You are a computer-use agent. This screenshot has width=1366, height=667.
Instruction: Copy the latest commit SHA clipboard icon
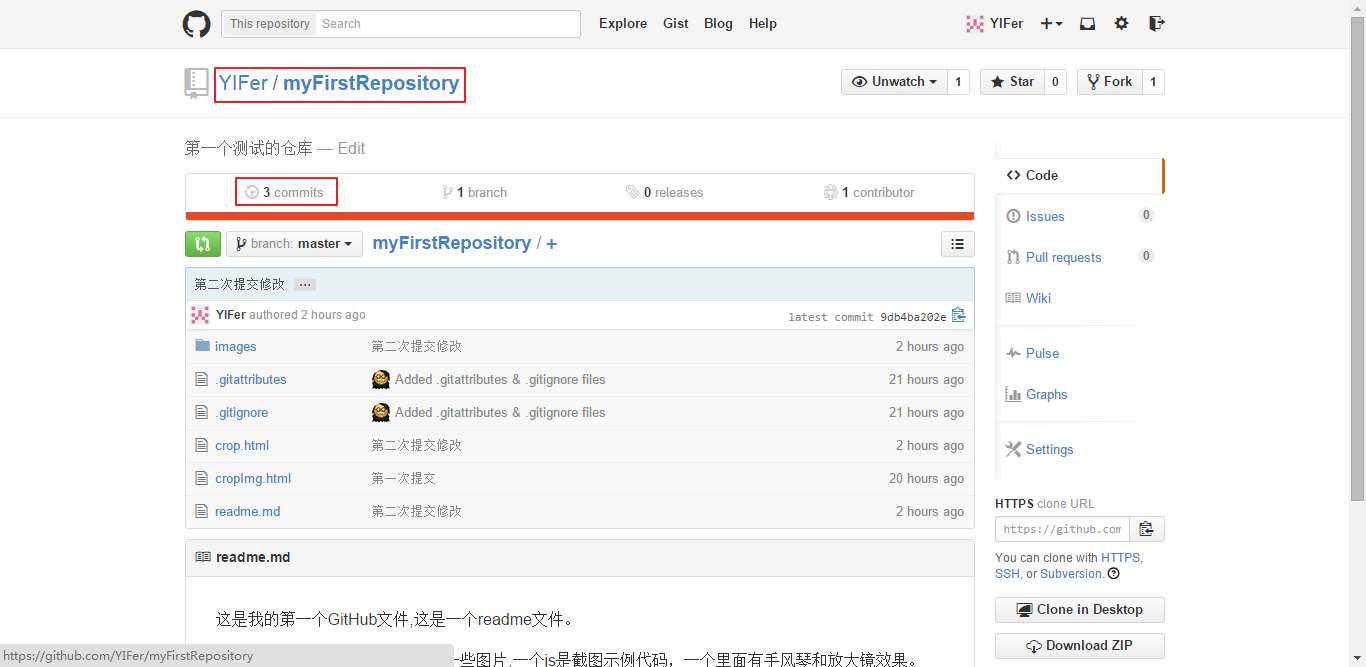coord(959,315)
